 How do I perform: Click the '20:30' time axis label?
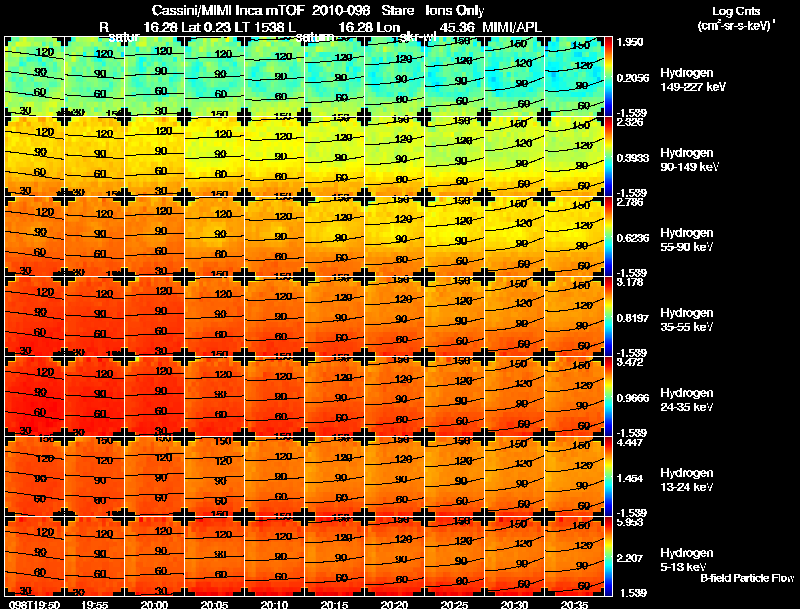pos(514,604)
